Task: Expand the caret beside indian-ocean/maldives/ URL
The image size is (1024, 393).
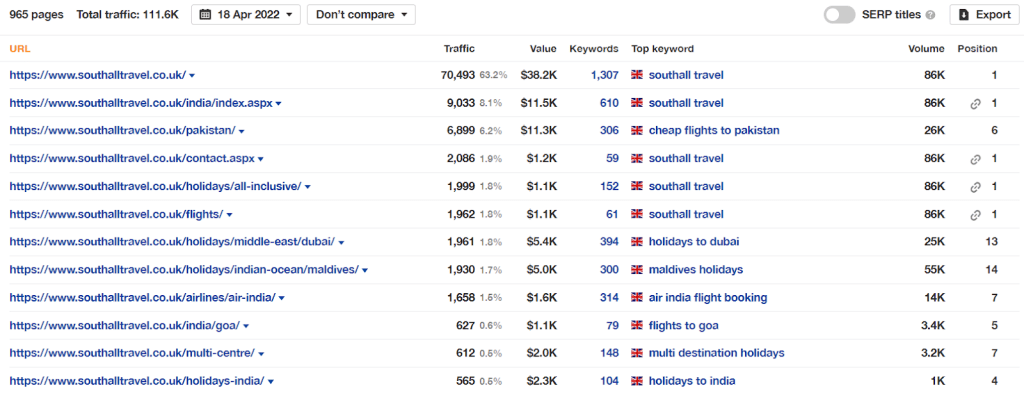Action: (365, 270)
